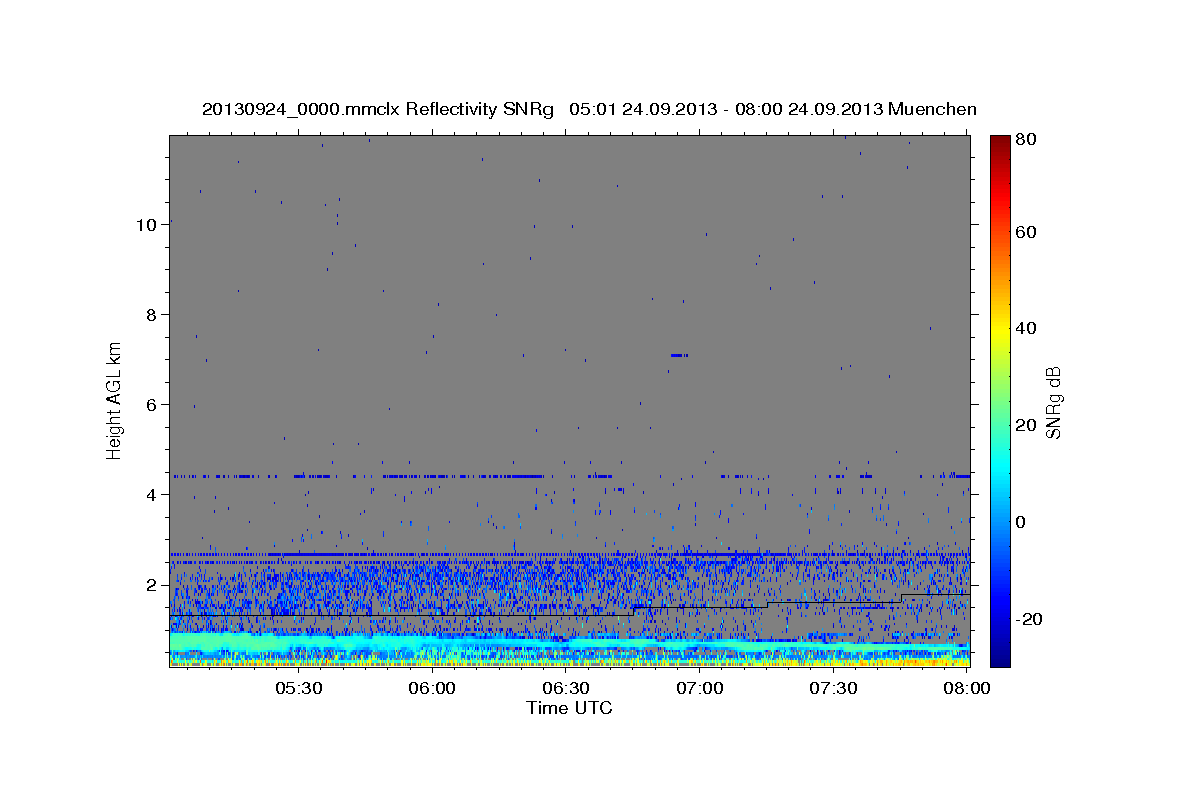Click the 'SNRg dB' colorbar label

[x=1053, y=401]
